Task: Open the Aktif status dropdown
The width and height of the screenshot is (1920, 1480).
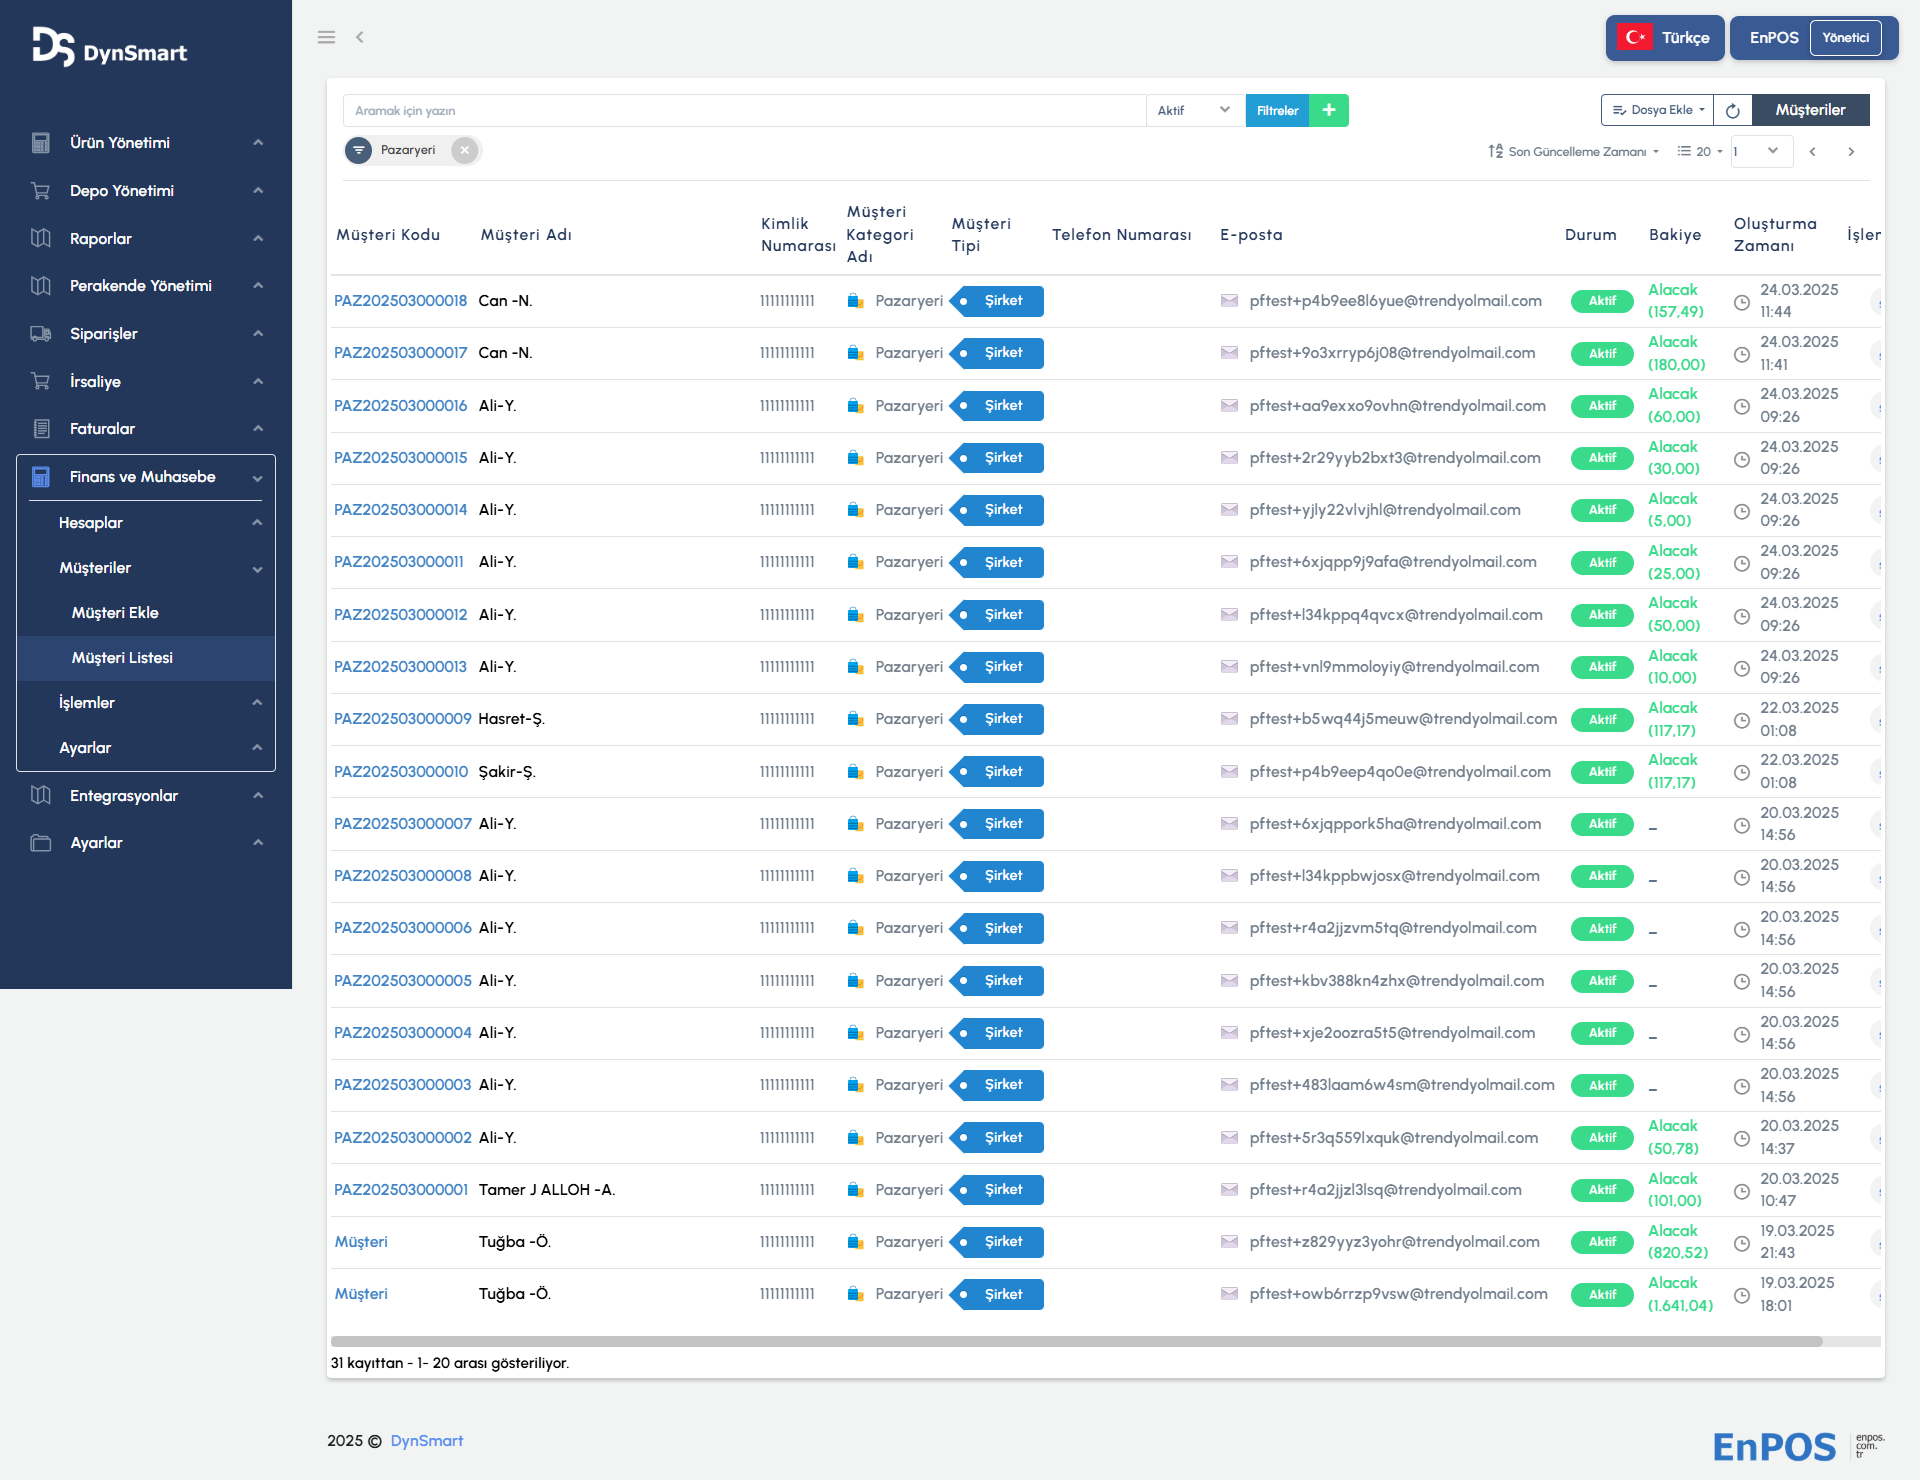Action: click(x=1194, y=110)
